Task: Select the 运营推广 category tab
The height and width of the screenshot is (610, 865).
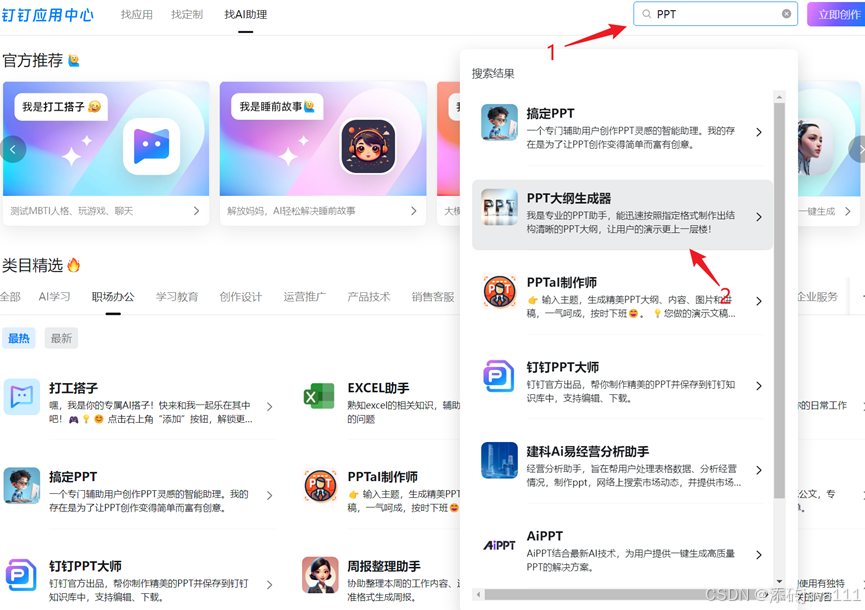Action: point(305,297)
